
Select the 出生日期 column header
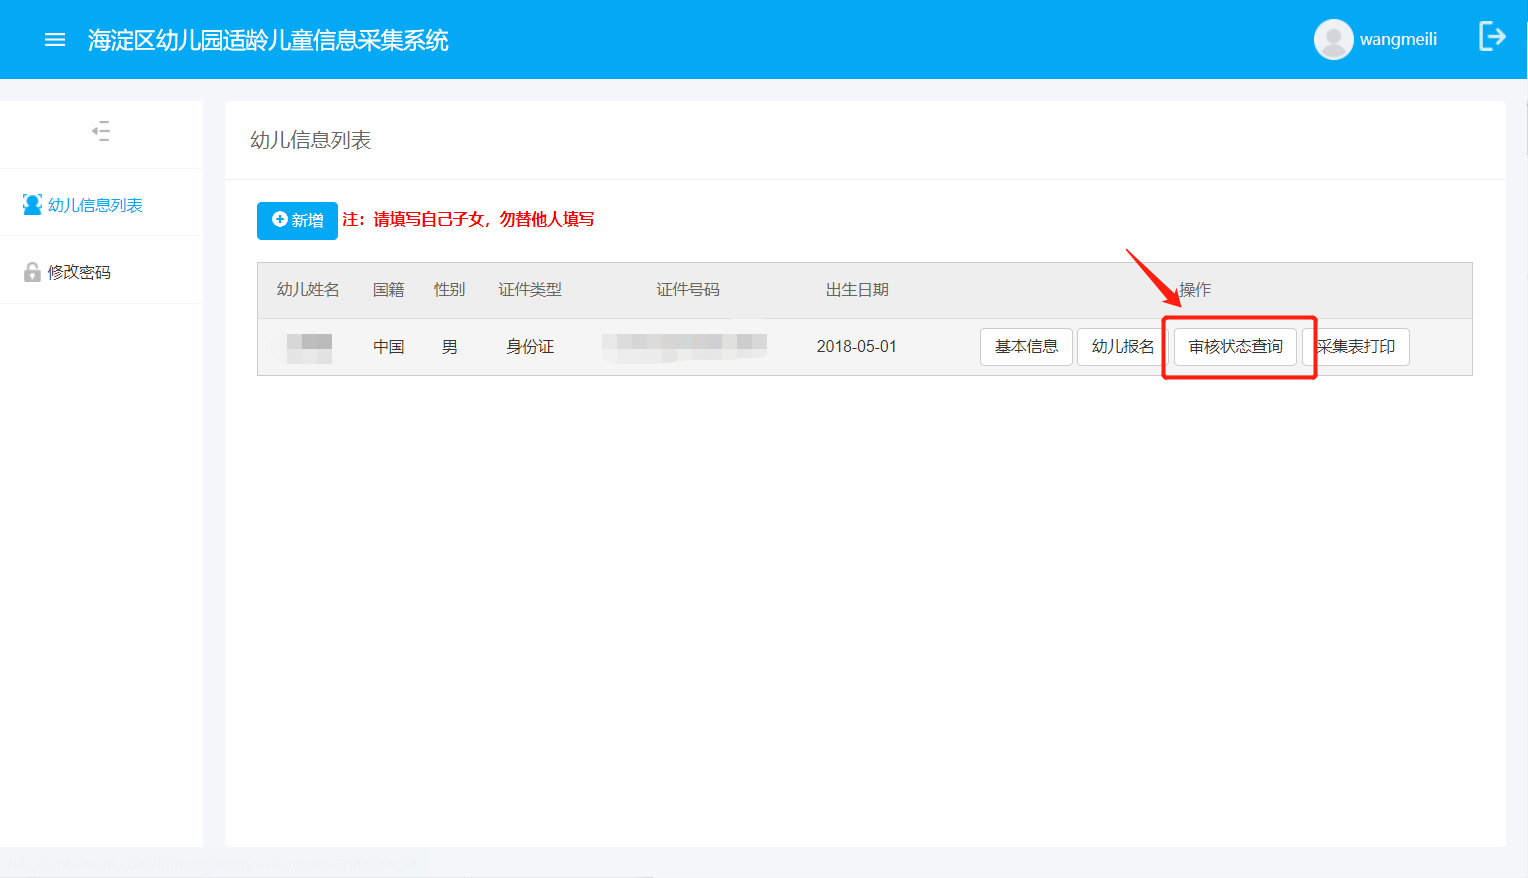coord(857,290)
